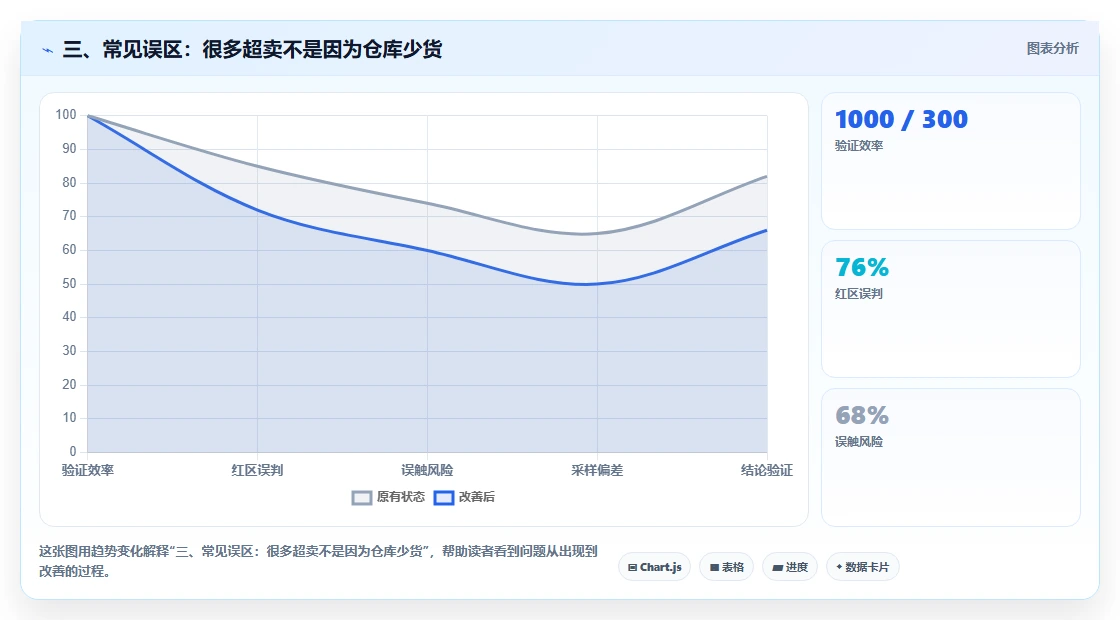The width and height of the screenshot is (1120, 620).
Task: Click the 采样偏差 x-axis label
Action: click(x=597, y=470)
